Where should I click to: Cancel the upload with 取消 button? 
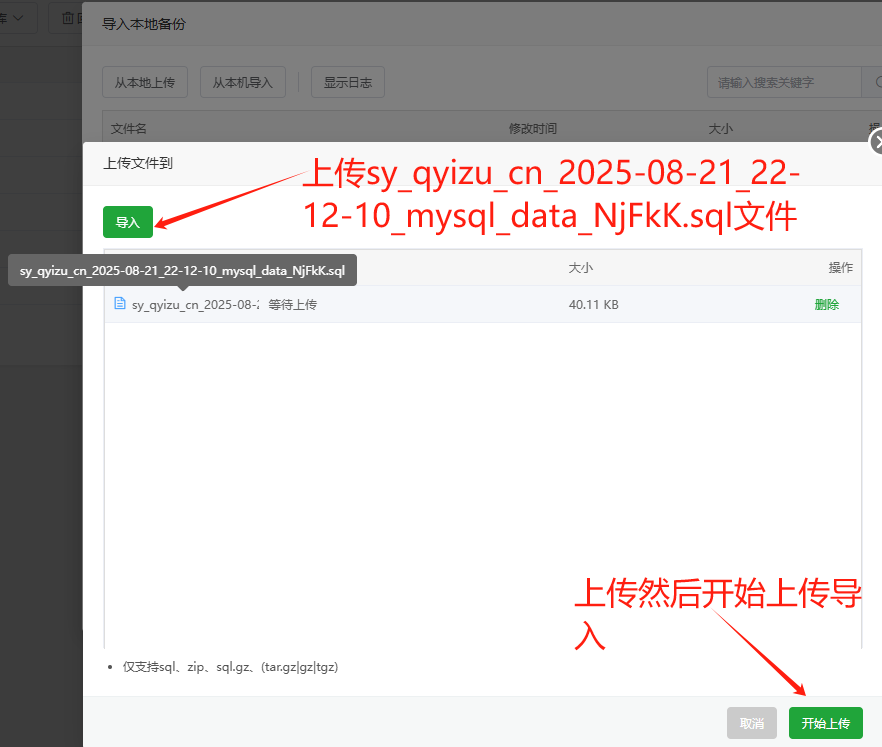click(x=752, y=723)
